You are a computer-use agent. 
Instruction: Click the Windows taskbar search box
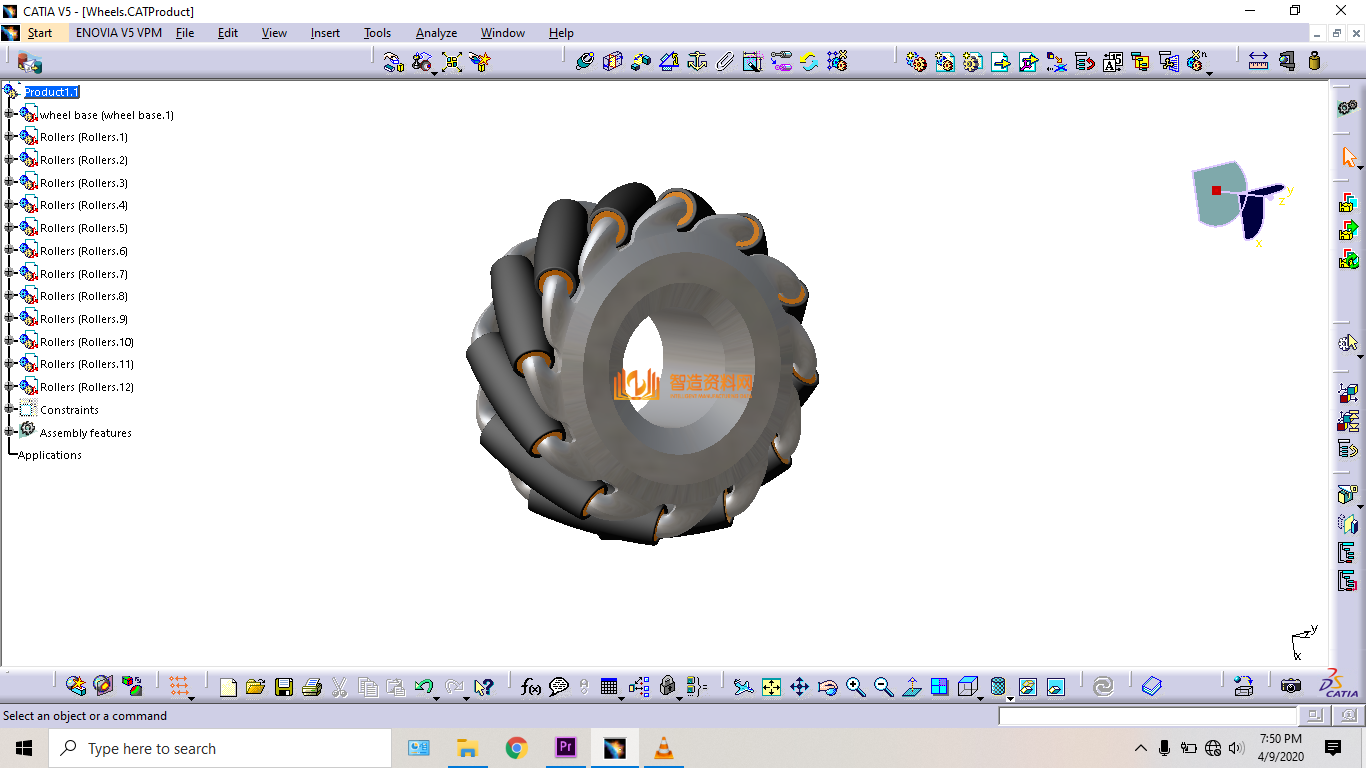[220, 749]
